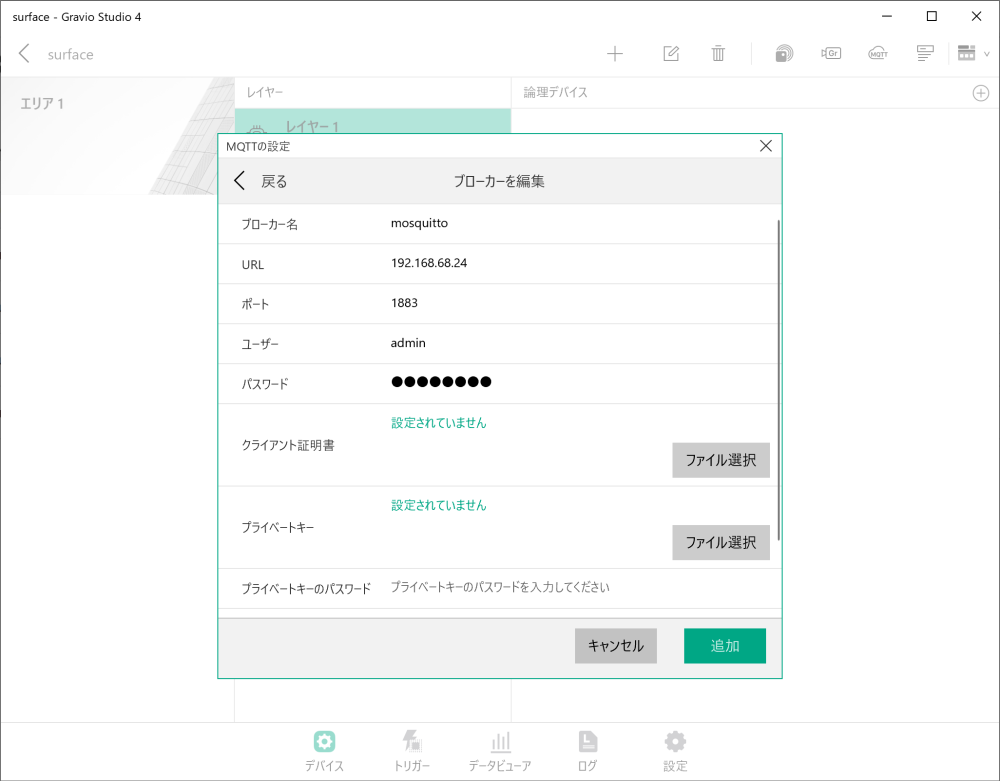
Task: Click the trash delete icon
Action: coord(718,53)
